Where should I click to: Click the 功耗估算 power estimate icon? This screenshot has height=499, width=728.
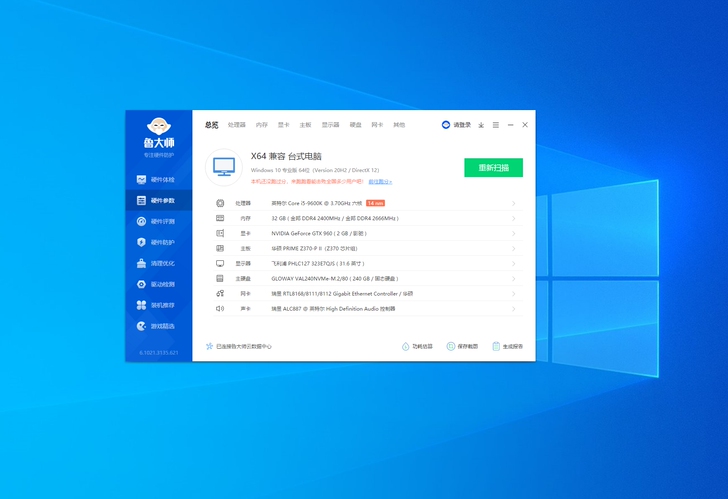point(405,346)
